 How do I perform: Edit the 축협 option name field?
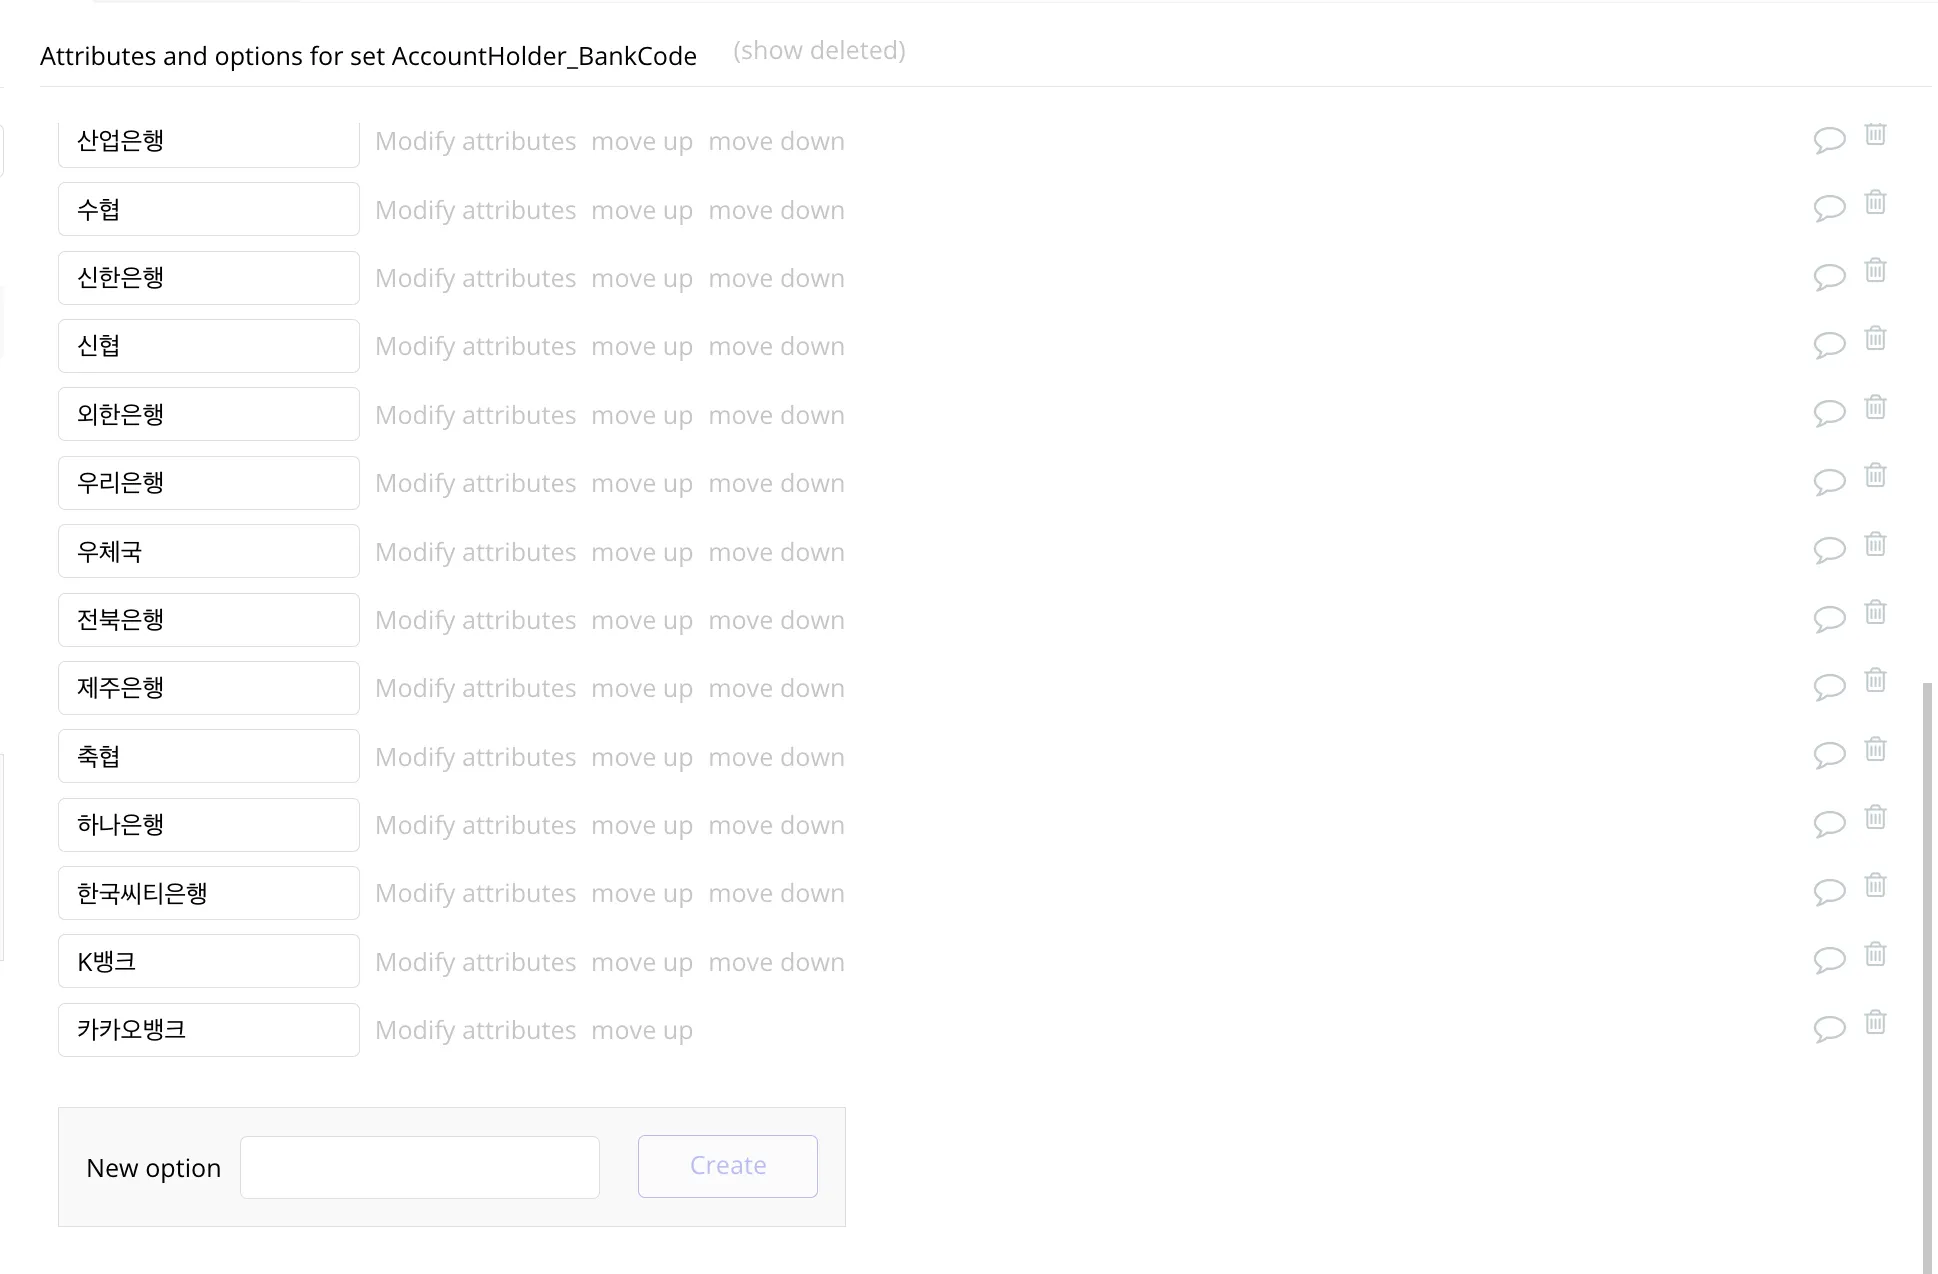208,757
